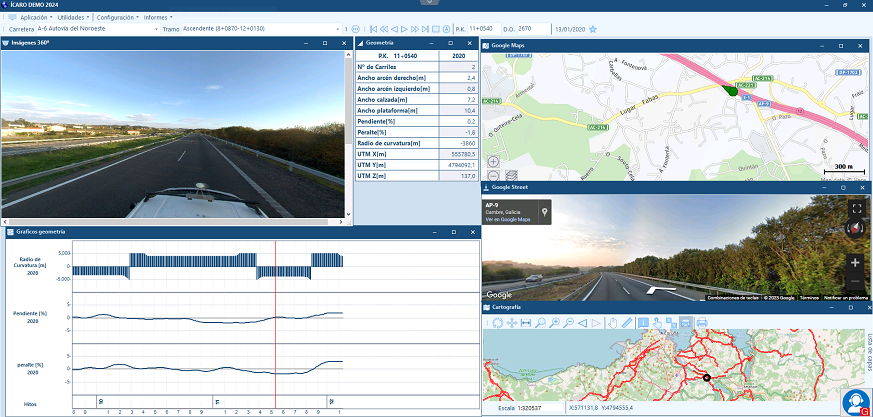Click the print icon in Cartografía toolbar
The width and height of the screenshot is (873, 417).
tap(701, 323)
